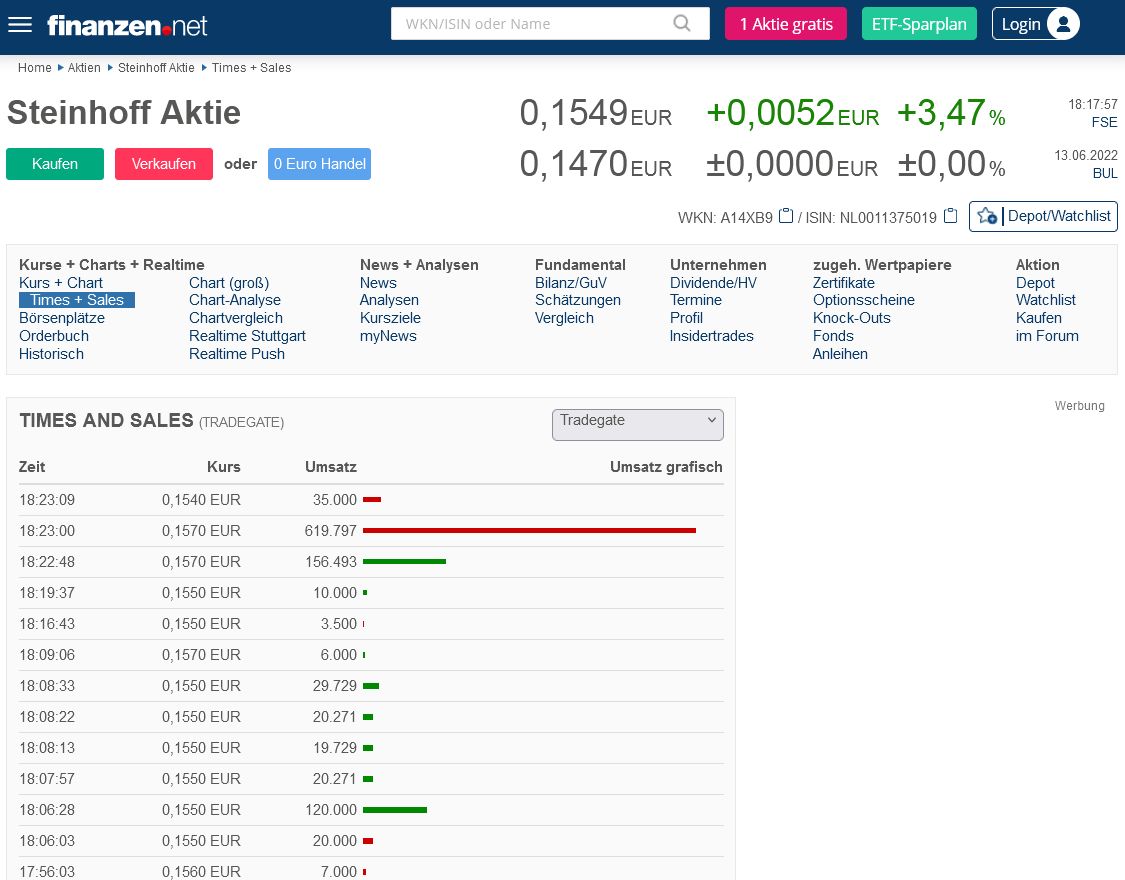
Task: Click the Knock-Outs link
Action: click(851, 318)
